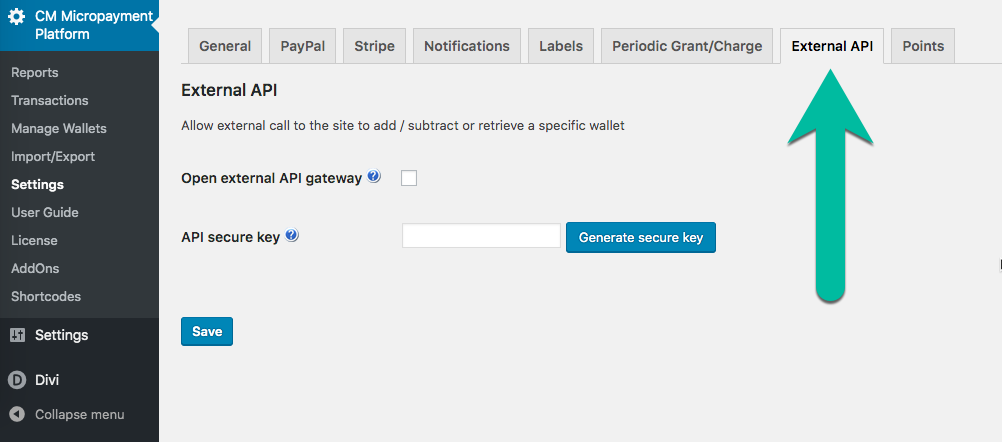Click help icon next to API secure key
The height and width of the screenshot is (442, 1002).
coord(291,236)
